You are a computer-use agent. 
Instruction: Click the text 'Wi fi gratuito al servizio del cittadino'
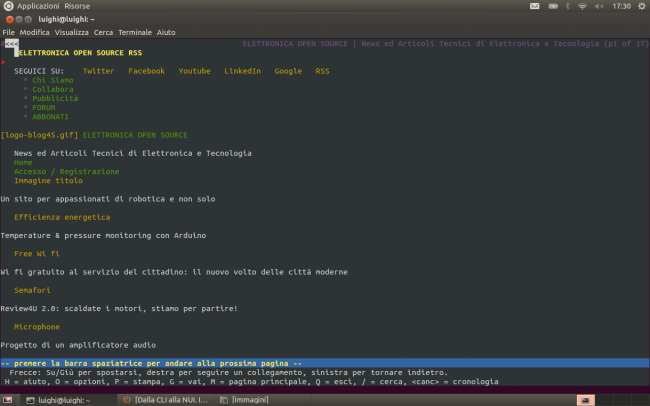(94, 272)
